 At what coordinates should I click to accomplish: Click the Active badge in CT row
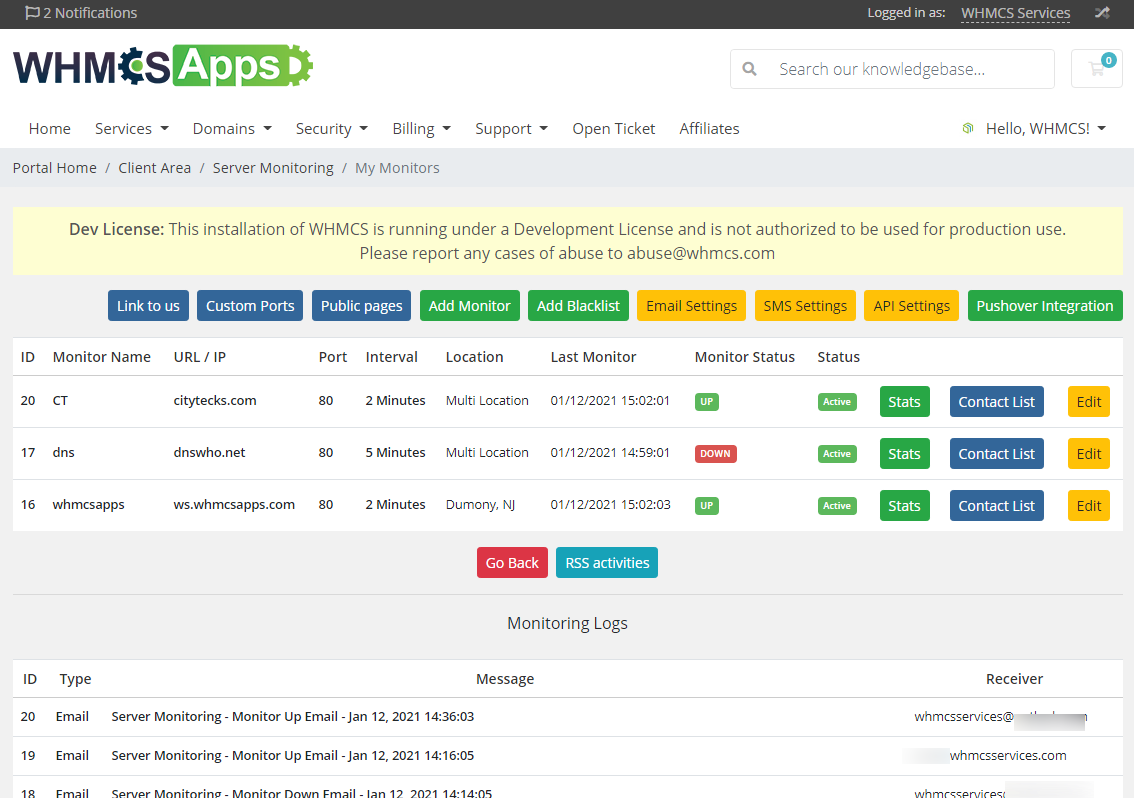click(x=837, y=402)
